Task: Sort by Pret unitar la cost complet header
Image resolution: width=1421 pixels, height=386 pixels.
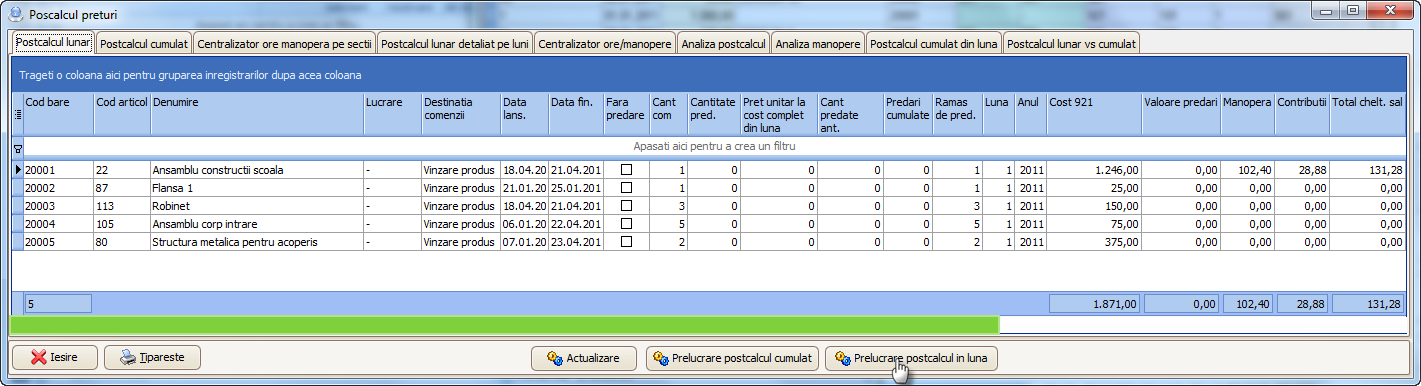Action: [x=779, y=114]
